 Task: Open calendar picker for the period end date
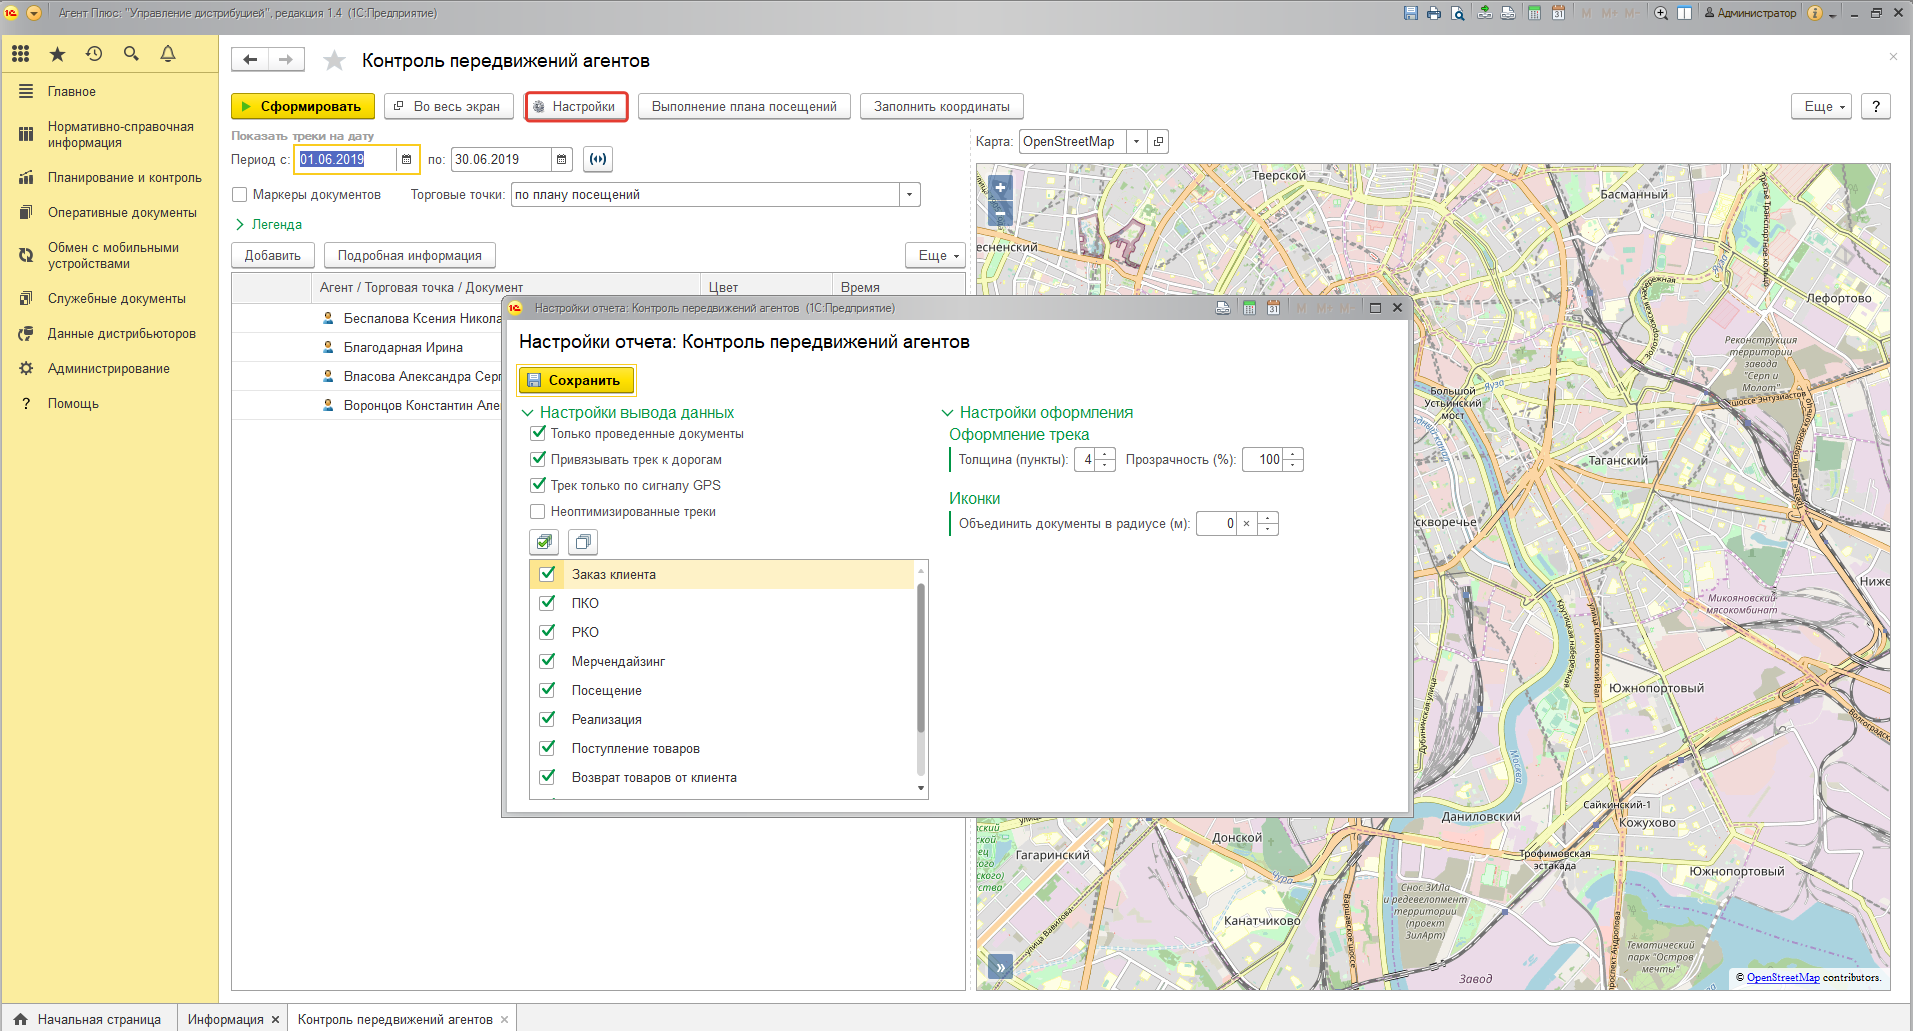562,159
